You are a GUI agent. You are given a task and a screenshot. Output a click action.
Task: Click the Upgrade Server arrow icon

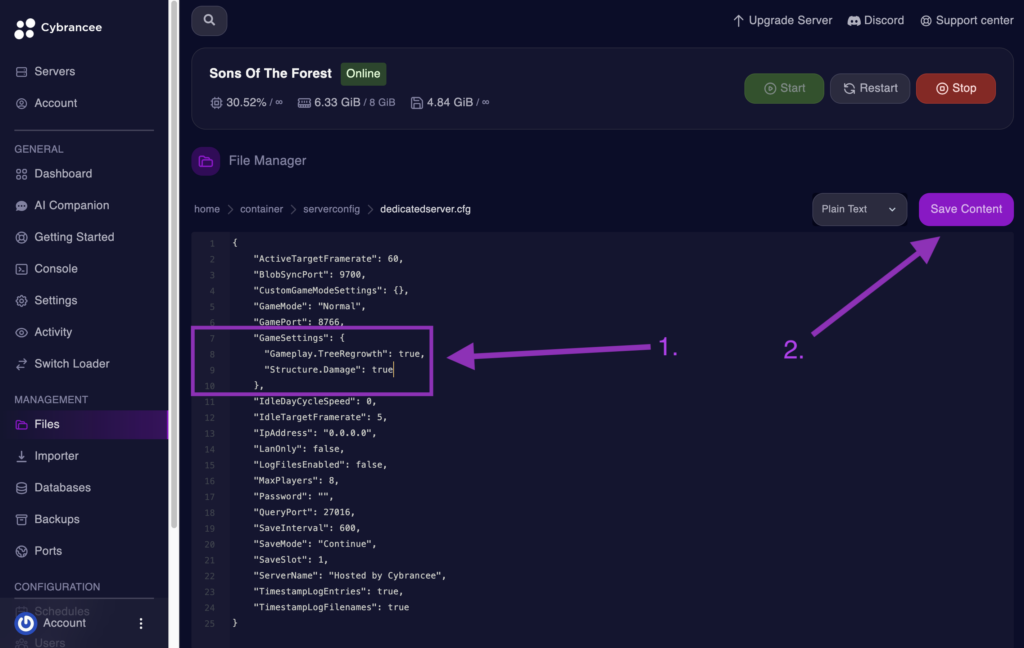pos(738,21)
